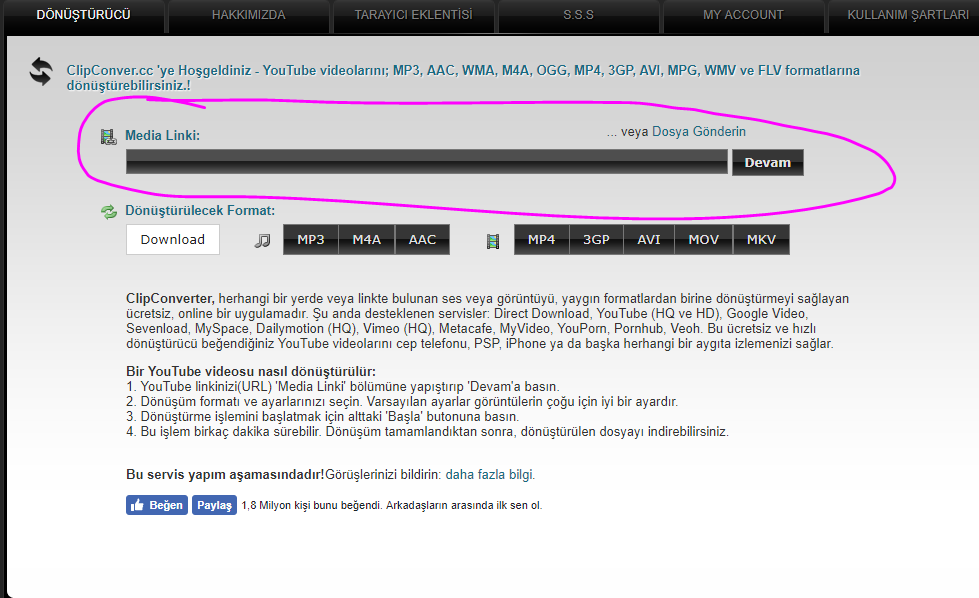The height and width of the screenshot is (598, 979).
Task: Click the Media Linki URL input field
Action: [427, 162]
